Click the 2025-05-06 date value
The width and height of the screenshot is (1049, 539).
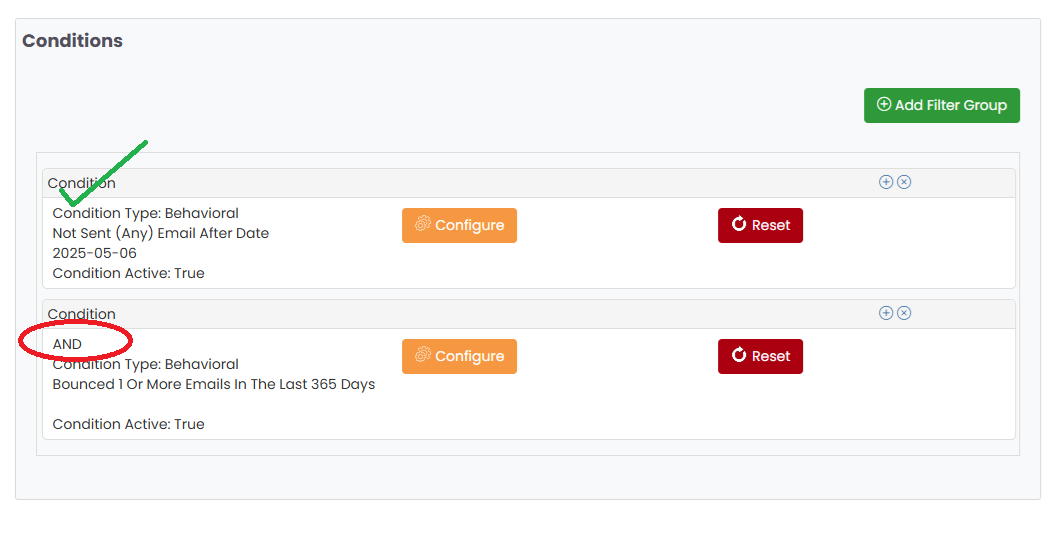pos(95,253)
